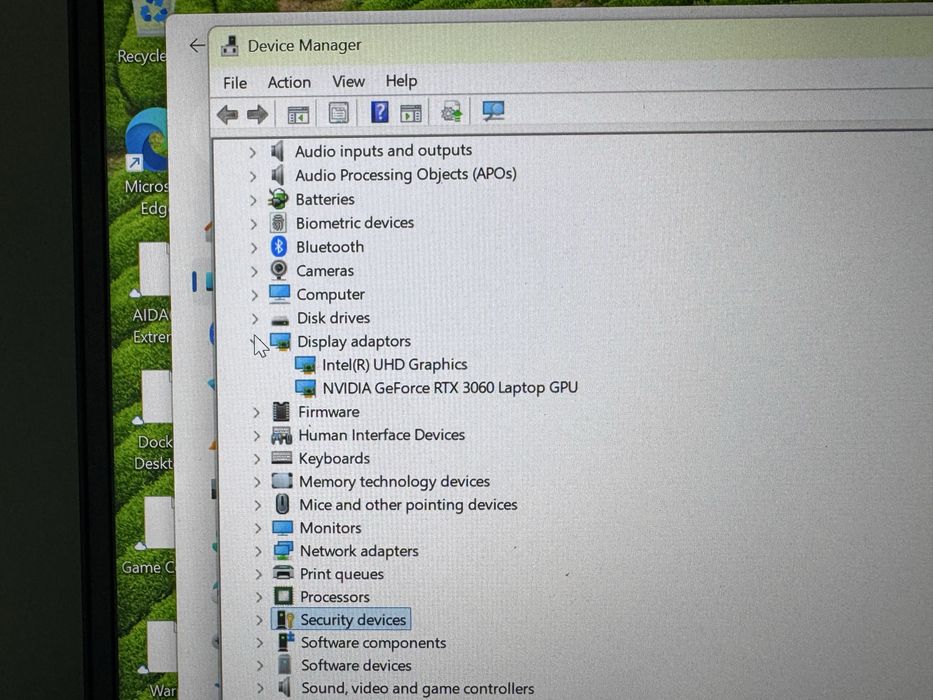Click the Display adaptors icon
Image resolution: width=933 pixels, height=700 pixels.
click(280, 341)
